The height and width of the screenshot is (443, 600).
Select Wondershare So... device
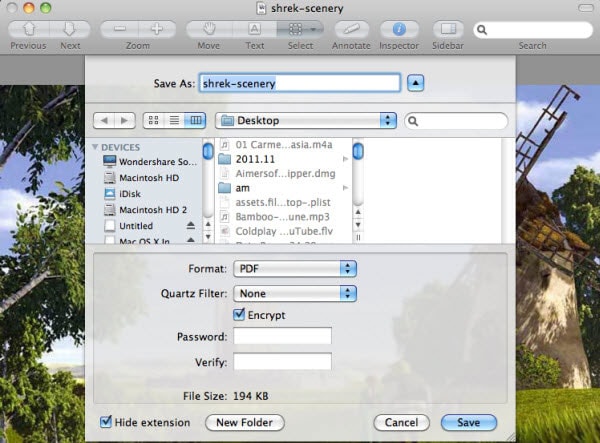tap(150, 162)
